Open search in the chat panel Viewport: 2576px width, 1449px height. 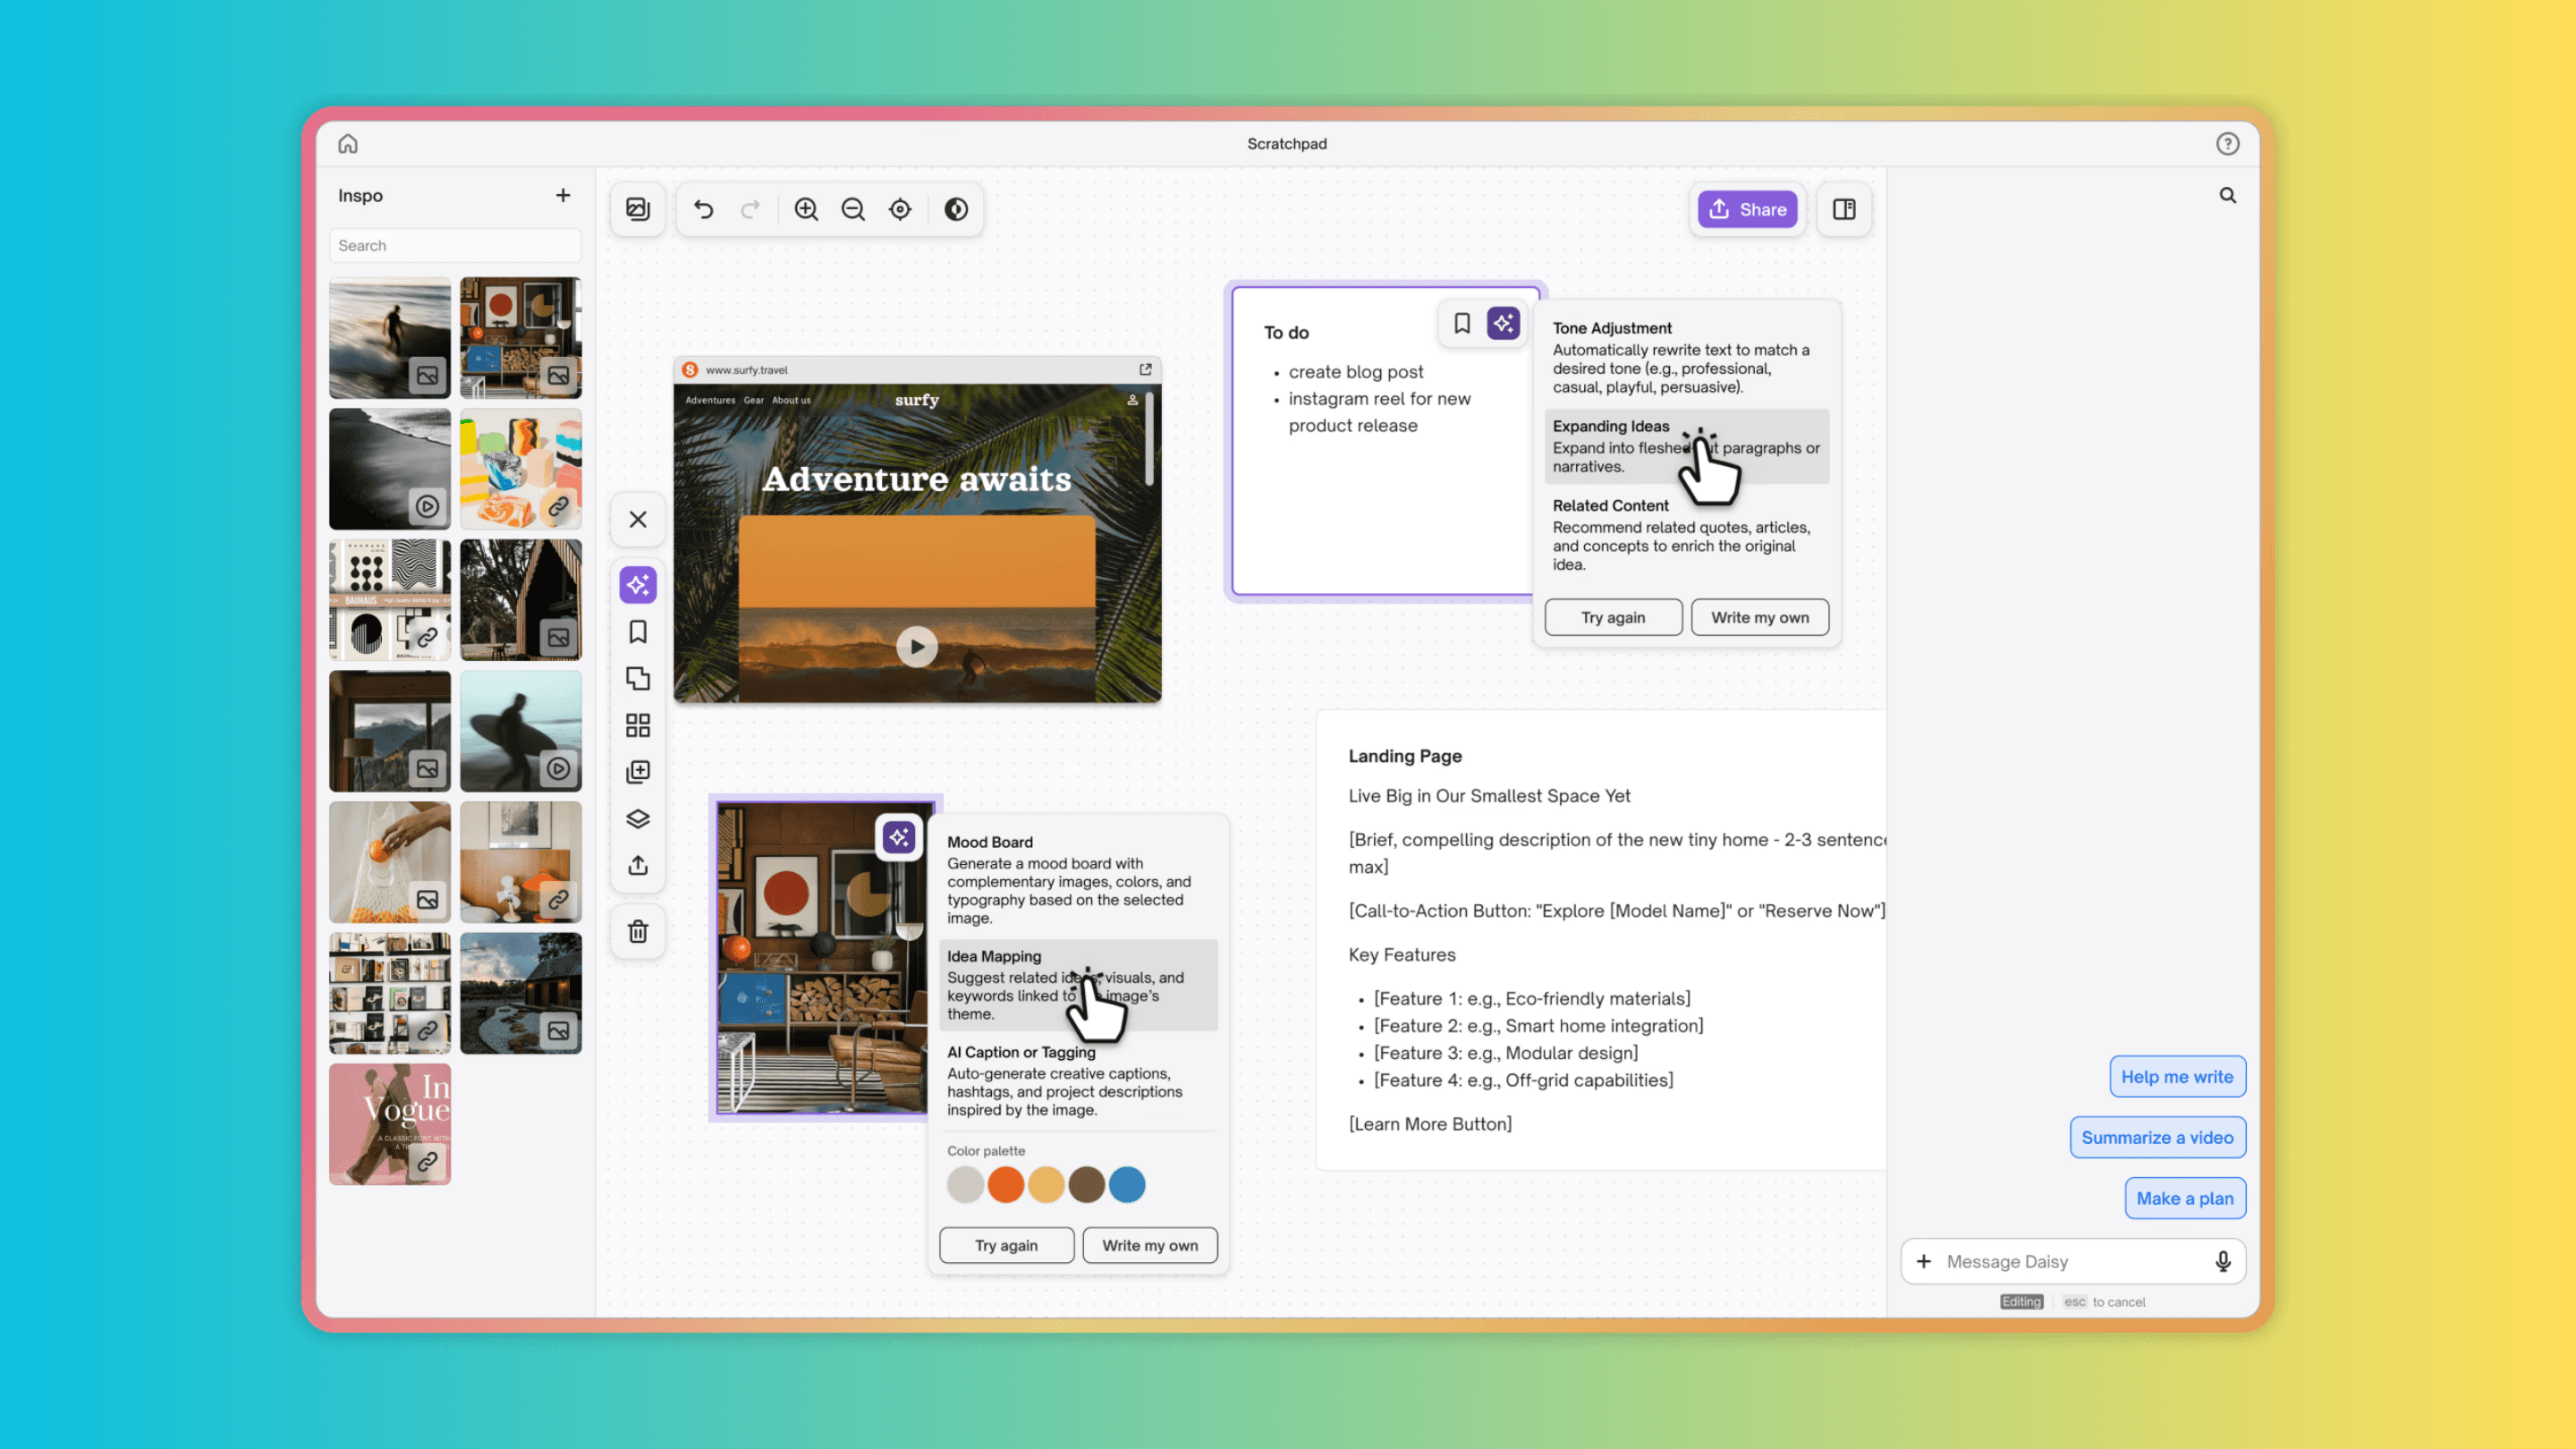[x=2227, y=195]
